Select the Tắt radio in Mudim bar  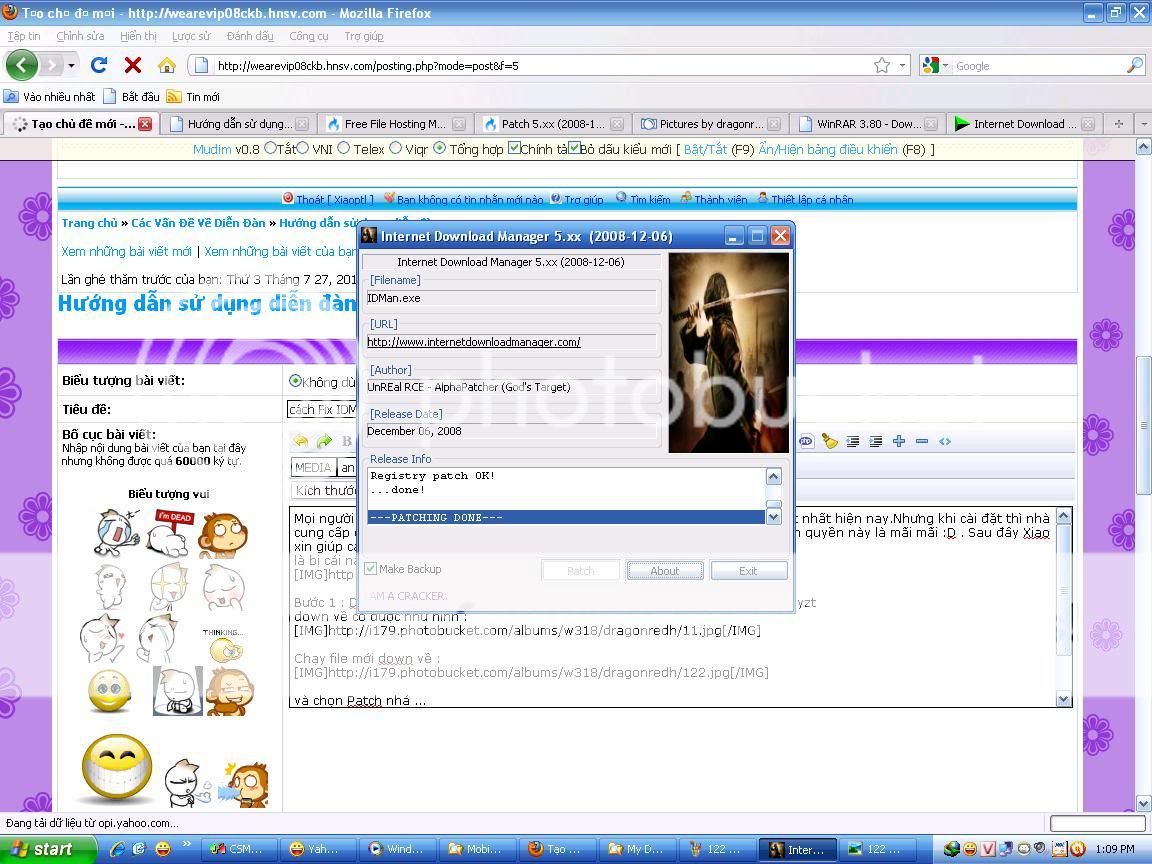point(270,148)
